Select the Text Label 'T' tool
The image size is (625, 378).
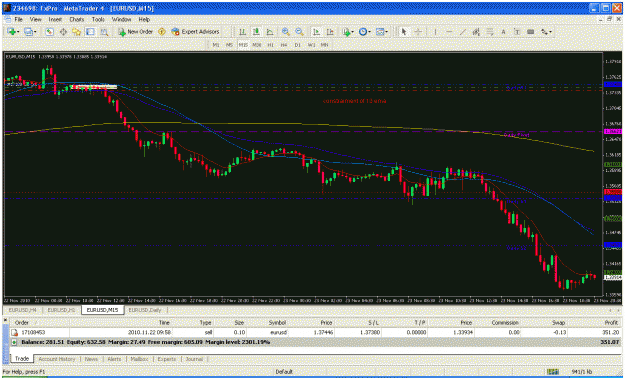coord(517,32)
